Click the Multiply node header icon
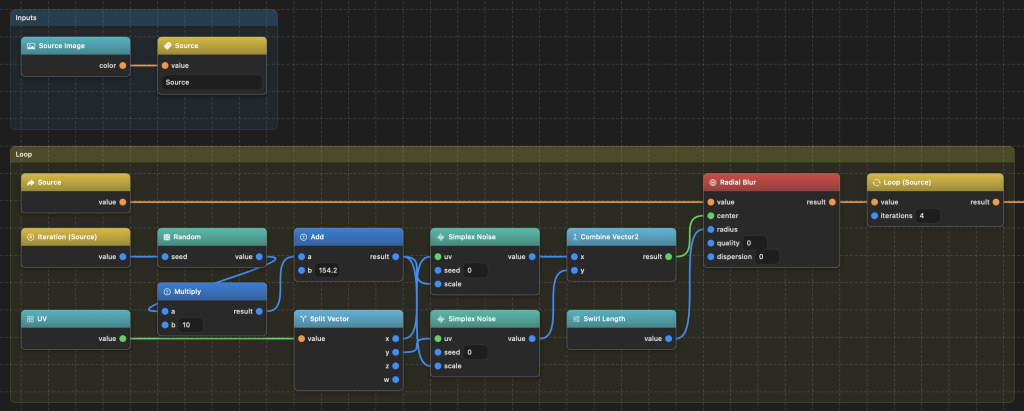 (168, 291)
